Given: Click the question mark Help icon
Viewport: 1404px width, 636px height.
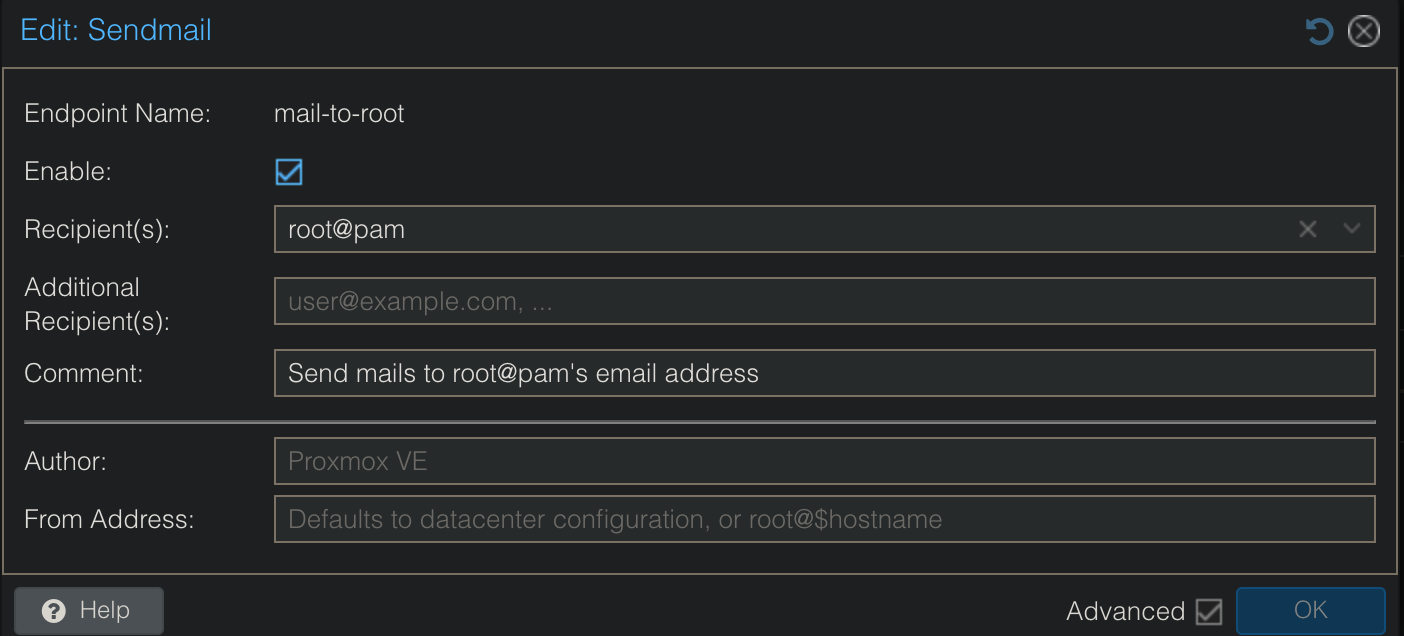Looking at the screenshot, I should (54, 611).
